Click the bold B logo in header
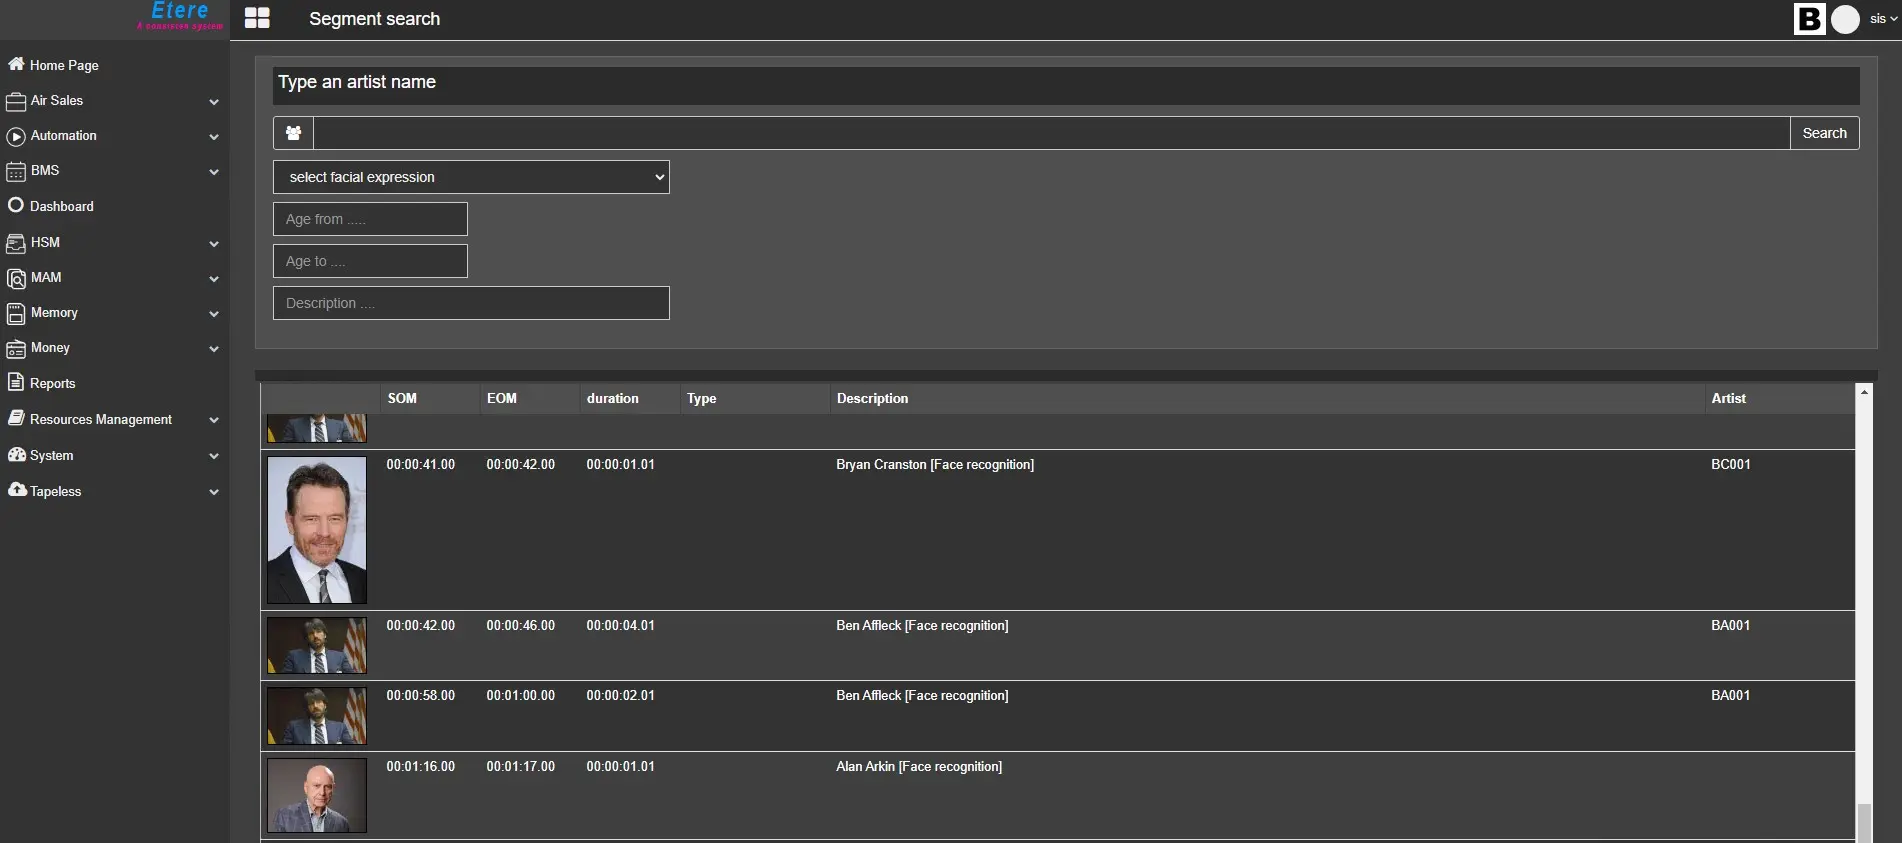1902x843 pixels. (x=1809, y=19)
